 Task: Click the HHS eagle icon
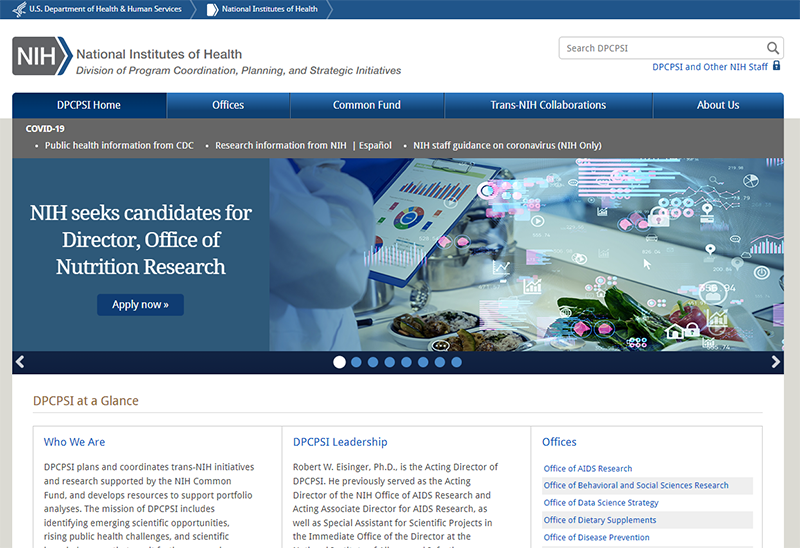19,9
